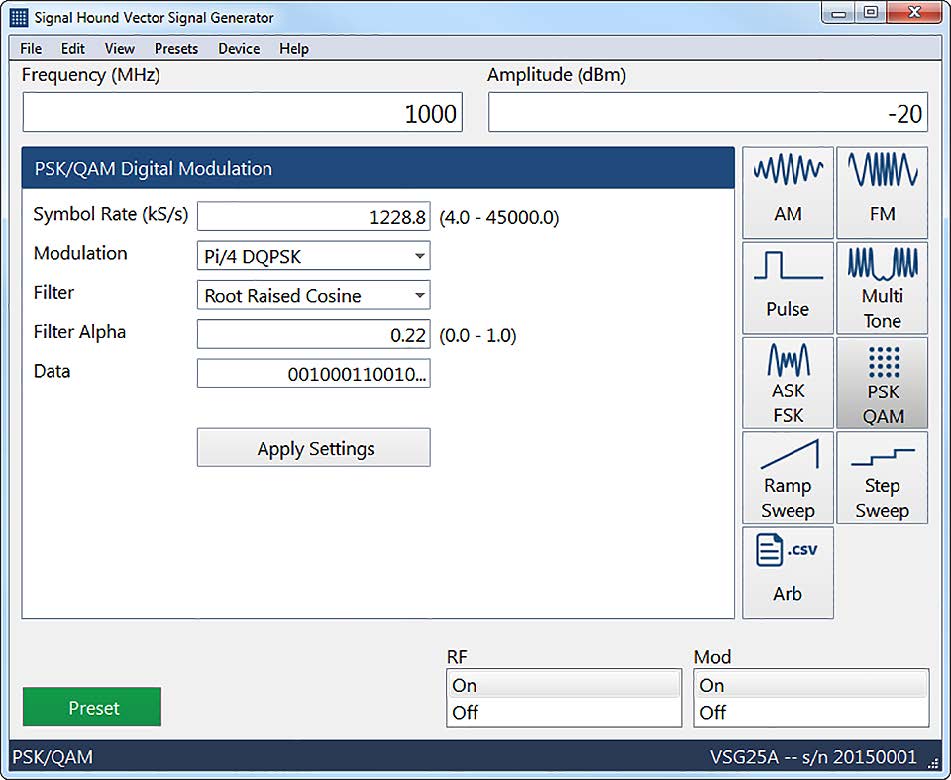Expand the Modulation Pi/4 DQPSK dropdown
Screen dimensions: 951x780
(314, 256)
